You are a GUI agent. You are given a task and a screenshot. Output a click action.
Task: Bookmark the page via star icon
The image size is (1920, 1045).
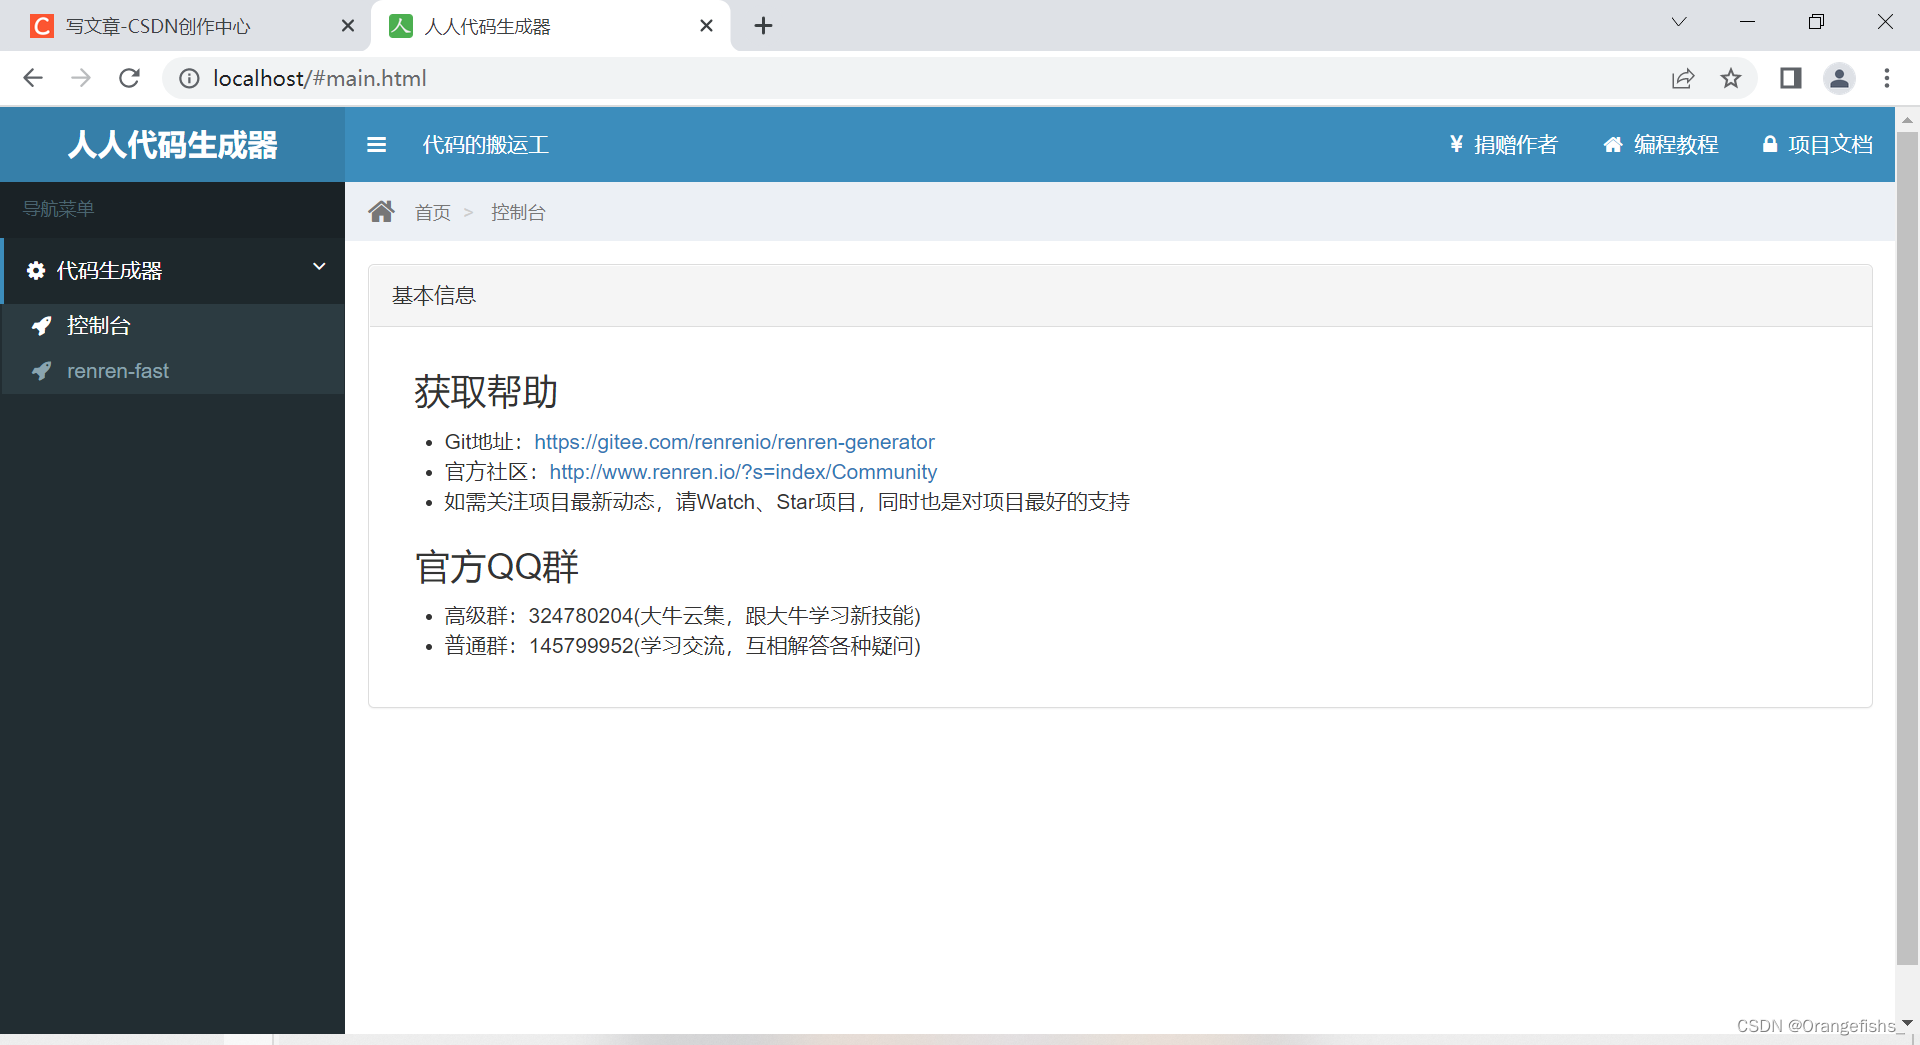coord(1732,78)
